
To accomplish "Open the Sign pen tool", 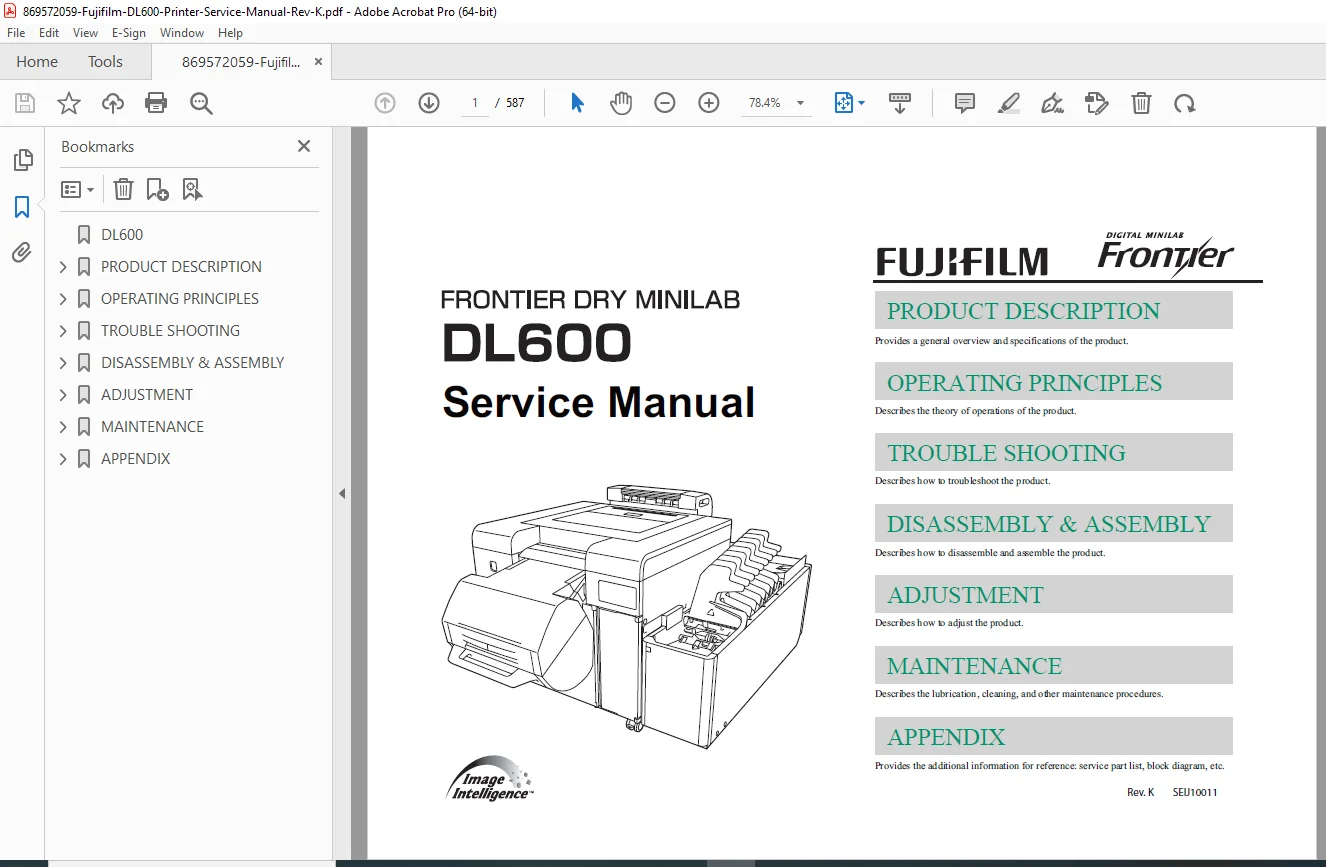I will click(x=1052, y=103).
